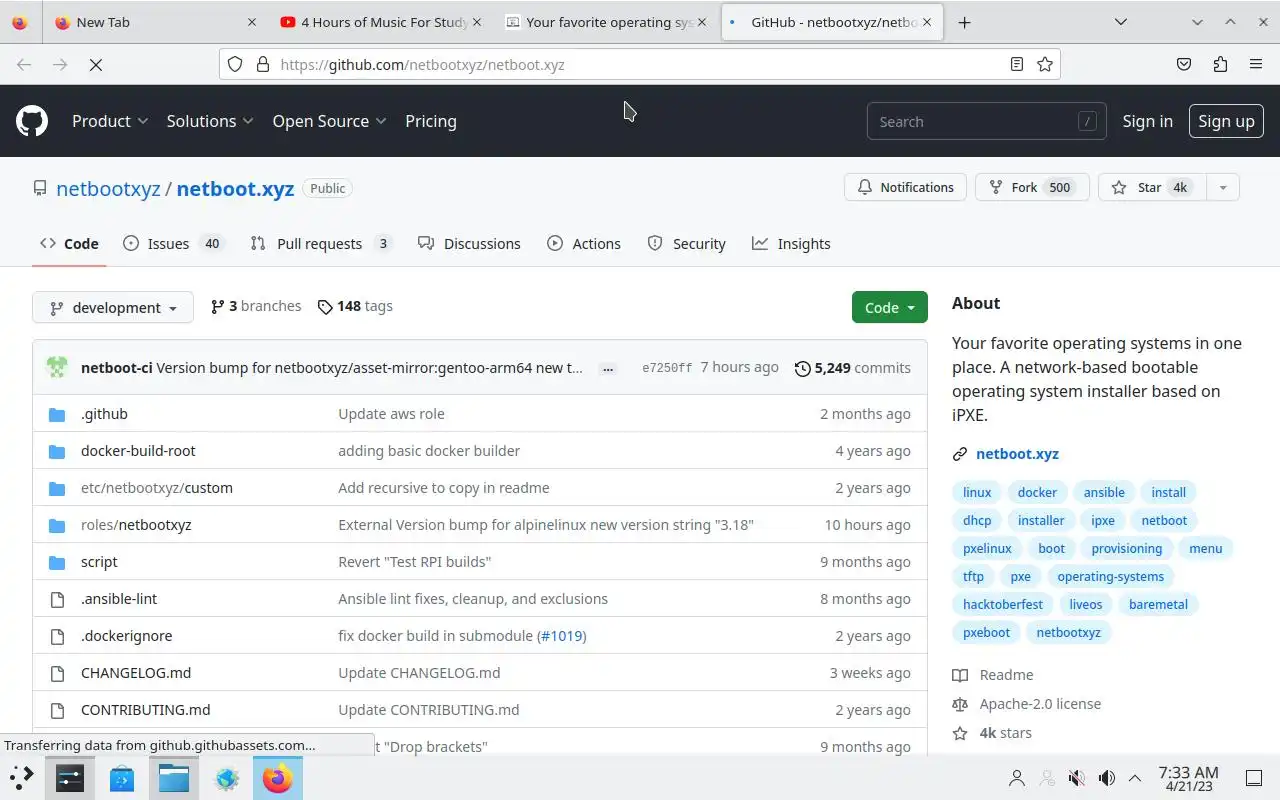Open the Pricing page
The height and width of the screenshot is (800, 1280).
[431, 121]
